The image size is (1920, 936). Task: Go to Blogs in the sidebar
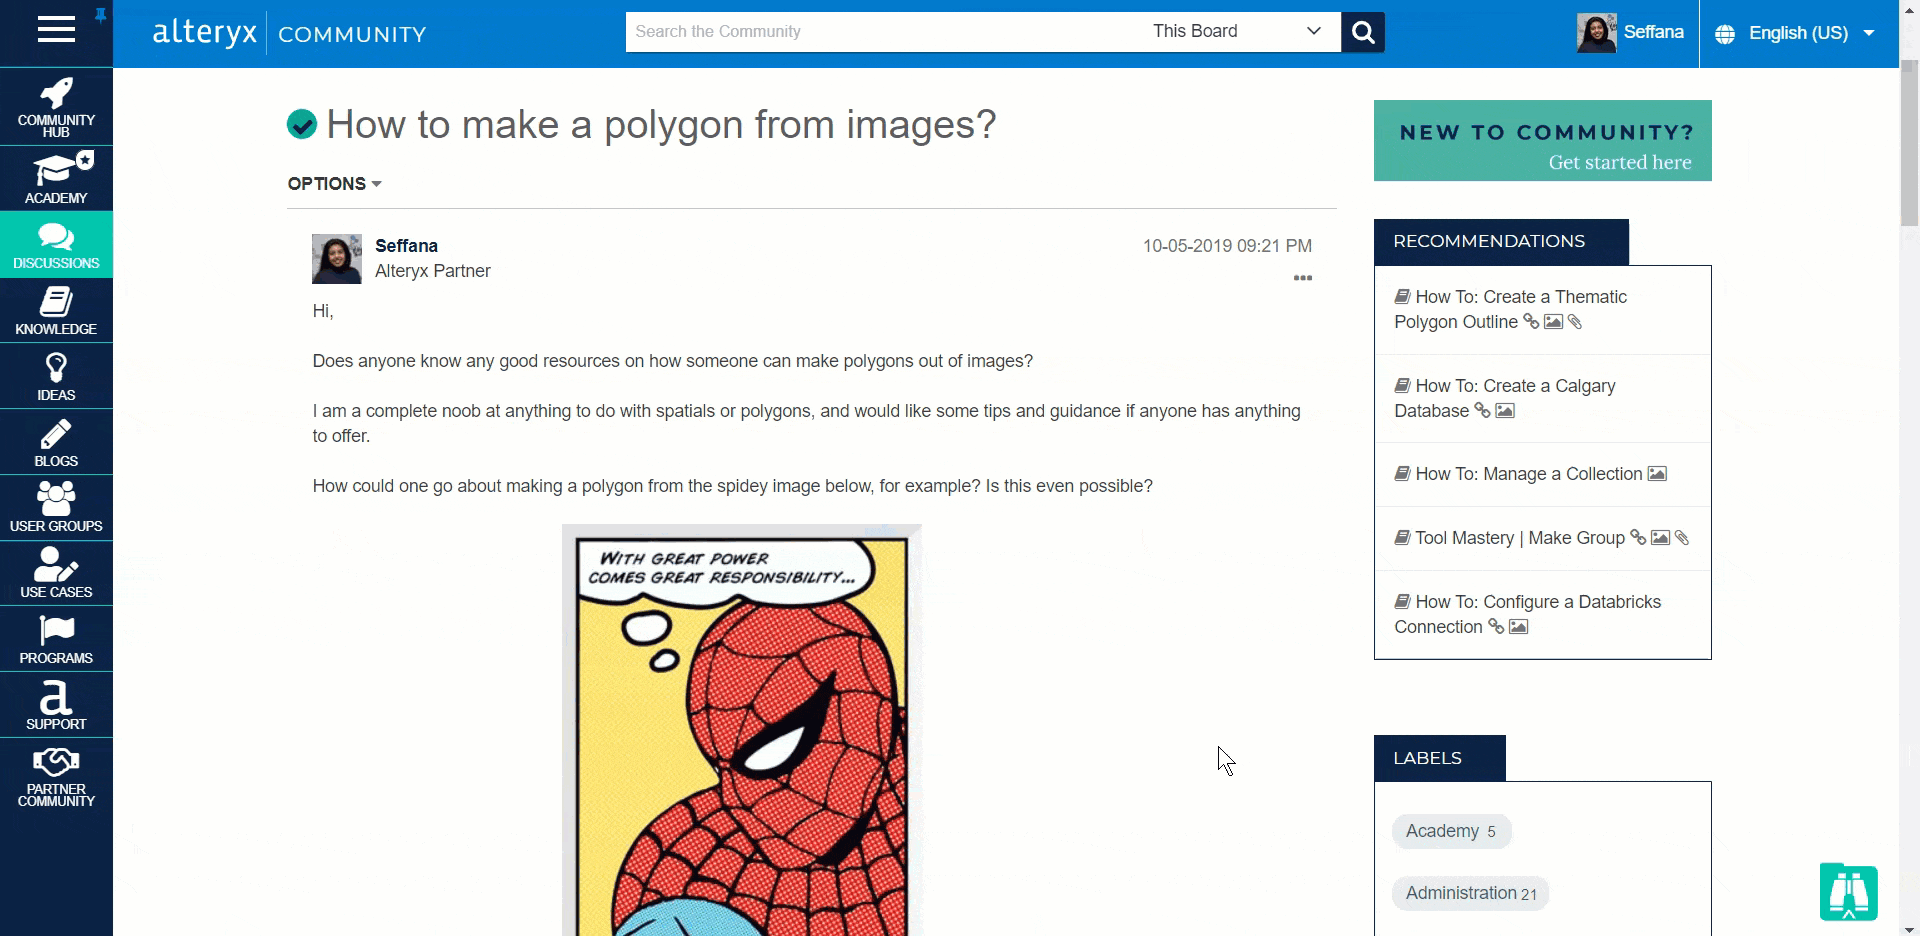click(x=56, y=442)
